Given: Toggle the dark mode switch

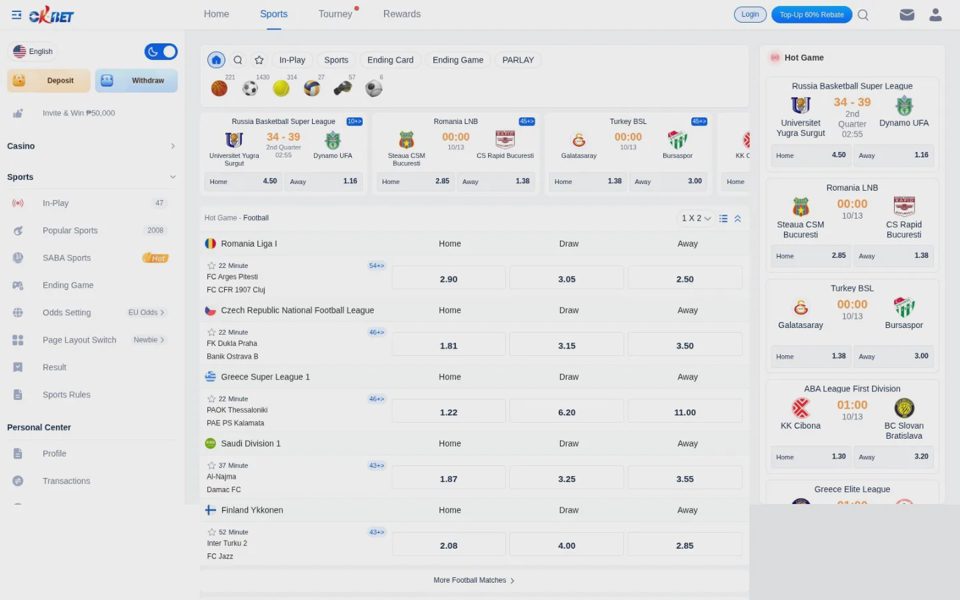Looking at the screenshot, I should [160, 51].
